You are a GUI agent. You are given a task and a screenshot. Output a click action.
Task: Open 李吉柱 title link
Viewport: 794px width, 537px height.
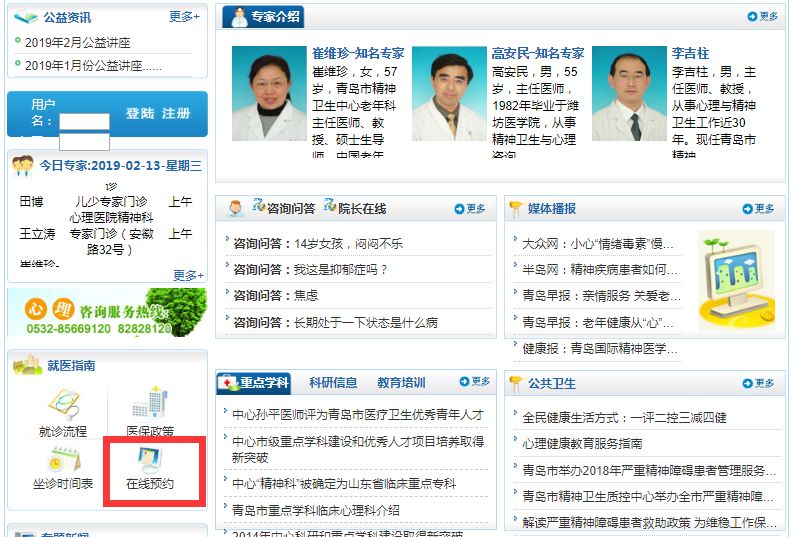click(690, 53)
